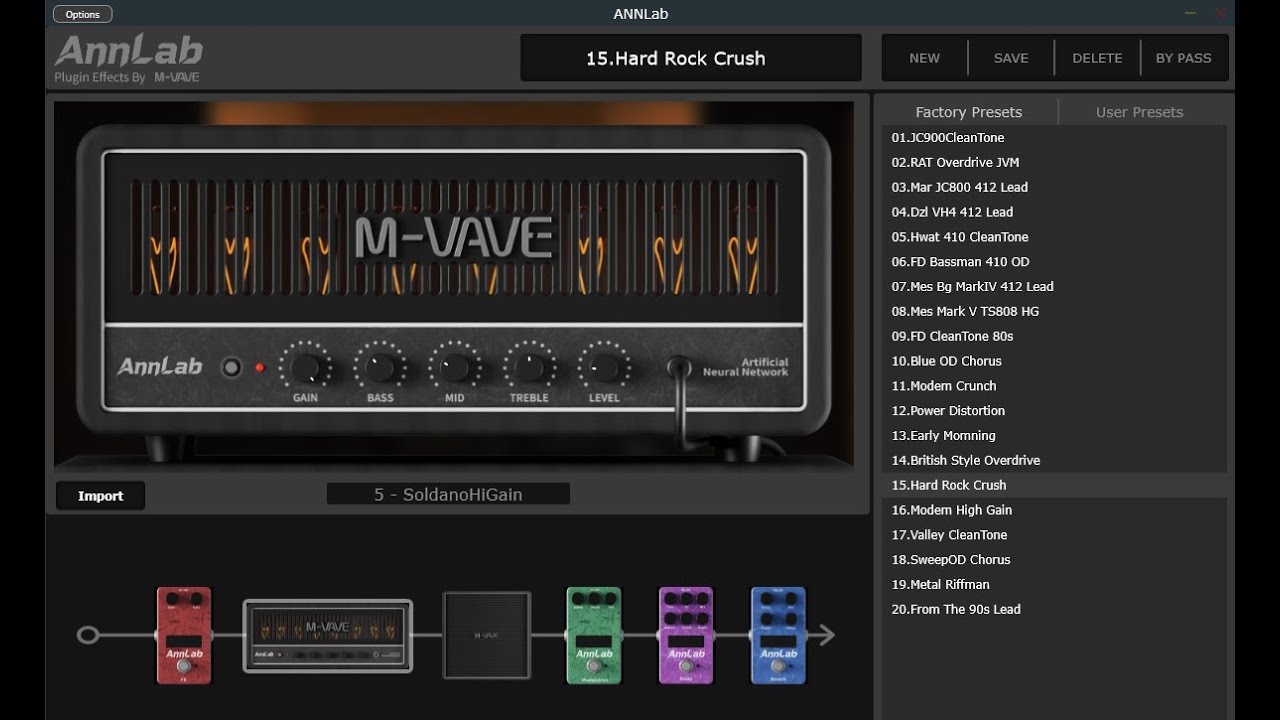Open the 5 - SoldanoHiGain model selector
Image resolution: width=1280 pixels, height=720 pixels.
click(x=448, y=494)
